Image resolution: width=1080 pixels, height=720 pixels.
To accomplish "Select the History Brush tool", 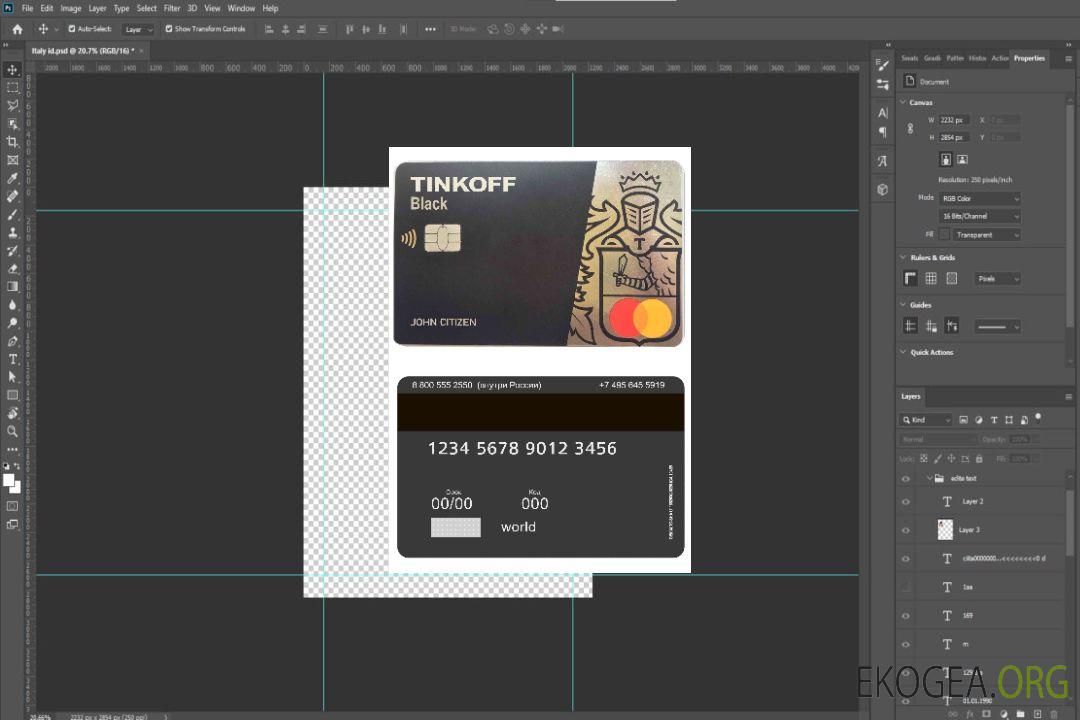I will coord(12,251).
